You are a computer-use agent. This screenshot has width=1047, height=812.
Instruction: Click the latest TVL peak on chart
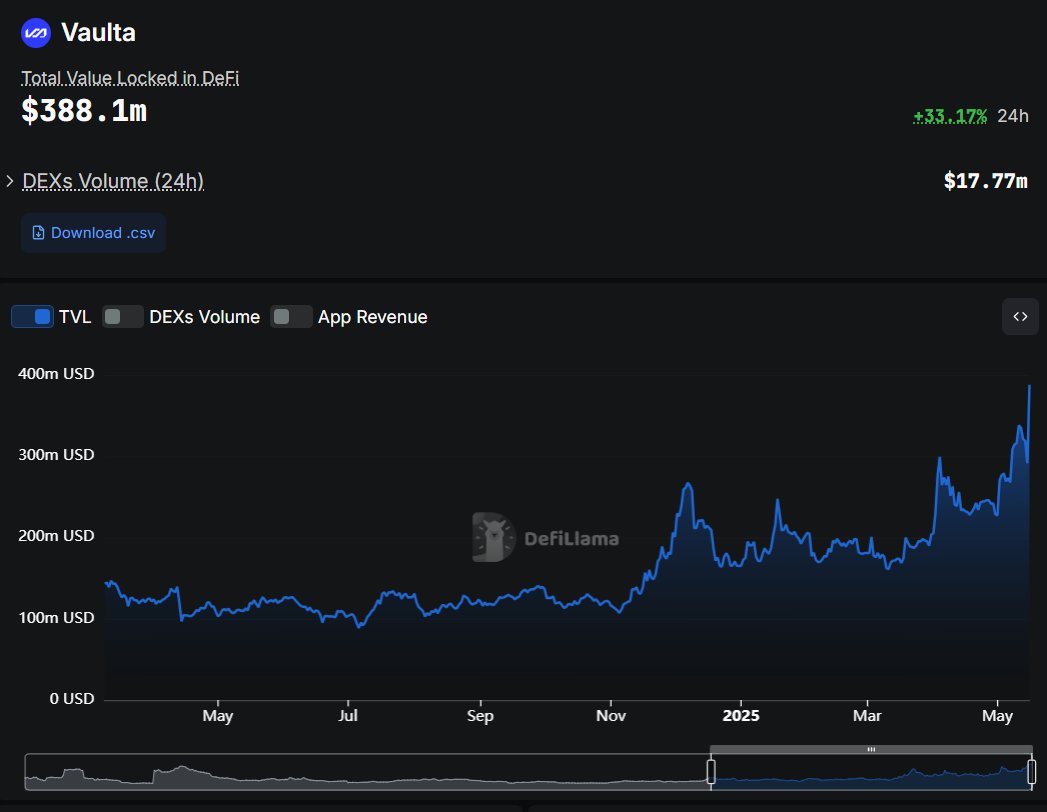[1029, 386]
